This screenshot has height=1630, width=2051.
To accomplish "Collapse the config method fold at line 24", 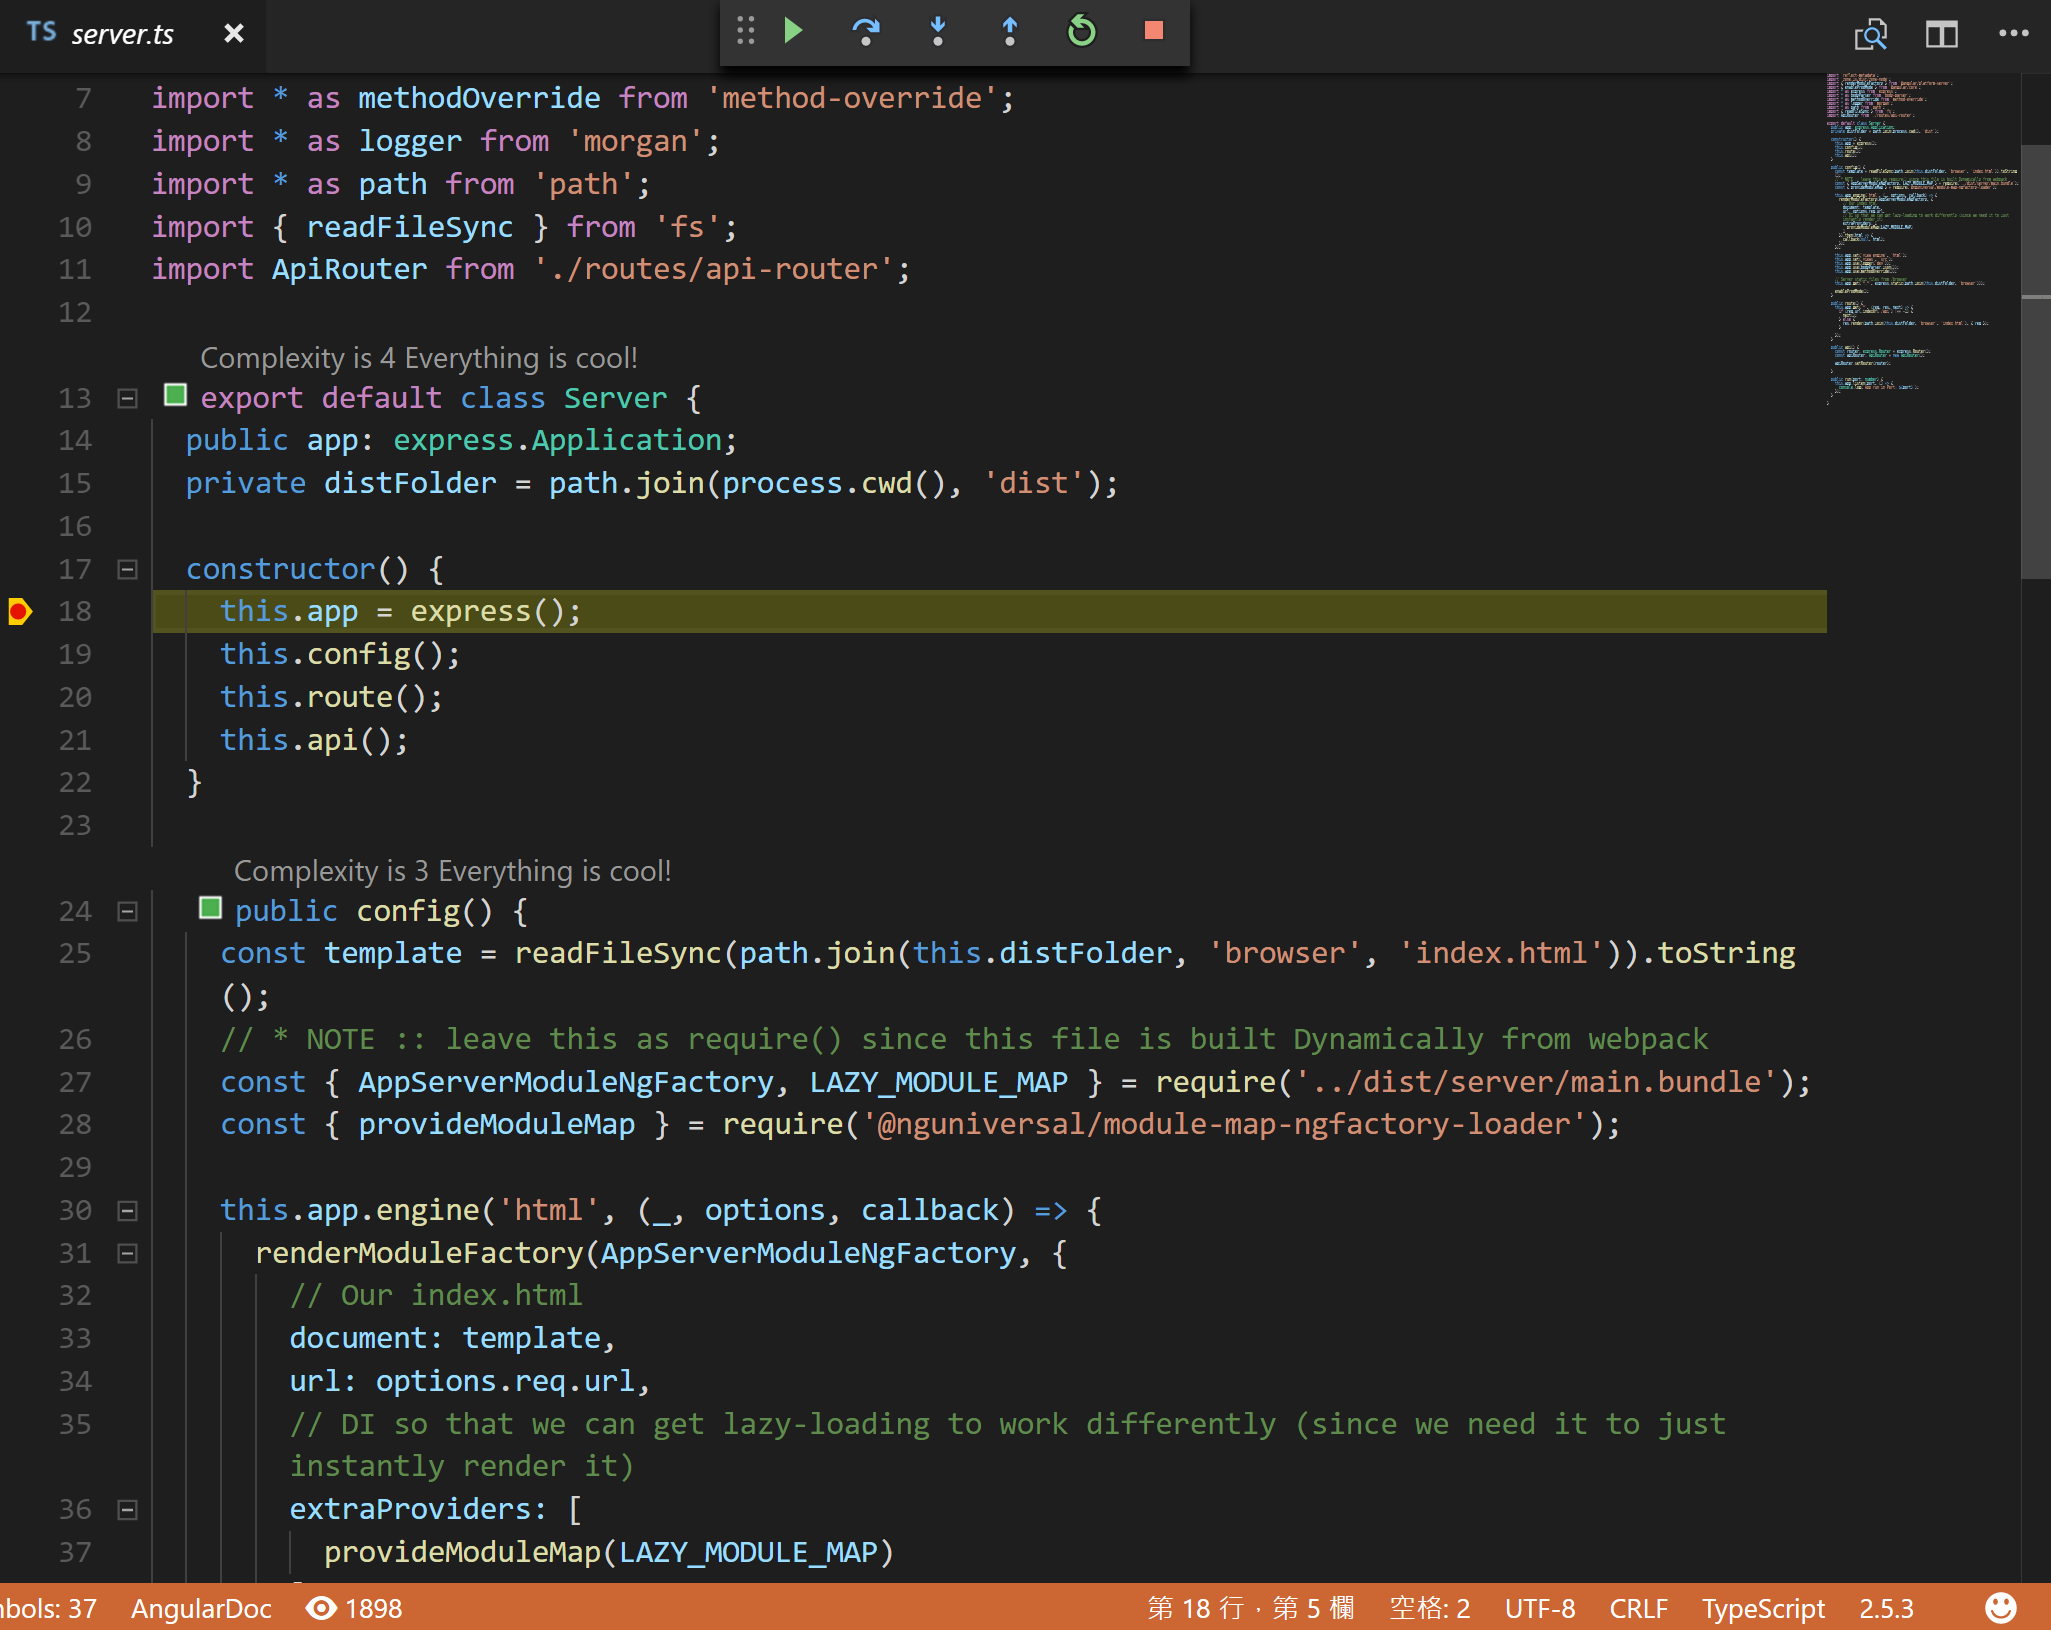I will coord(127,910).
